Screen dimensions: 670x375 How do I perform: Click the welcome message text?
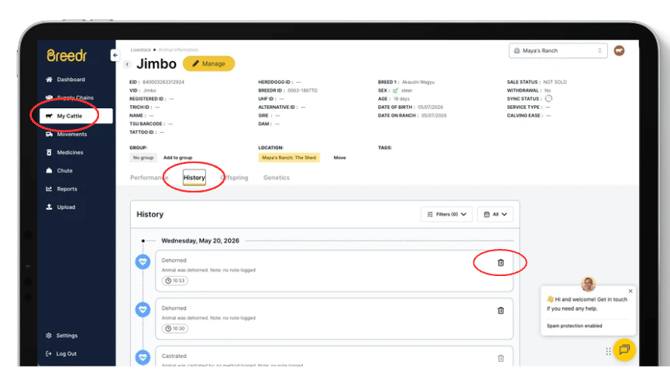pyautogui.click(x=587, y=304)
